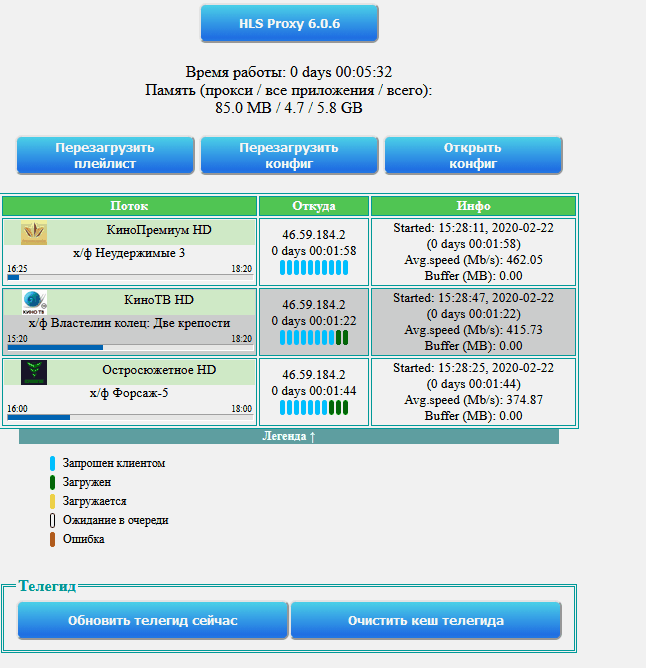Image resolution: width=646 pixels, height=668 pixels.
Task: Open config via Открыть конфиг
Action: point(473,155)
